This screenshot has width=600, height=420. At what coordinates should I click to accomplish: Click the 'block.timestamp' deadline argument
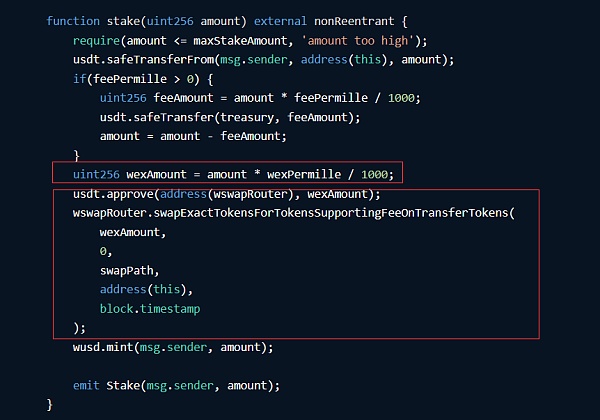(x=150, y=309)
